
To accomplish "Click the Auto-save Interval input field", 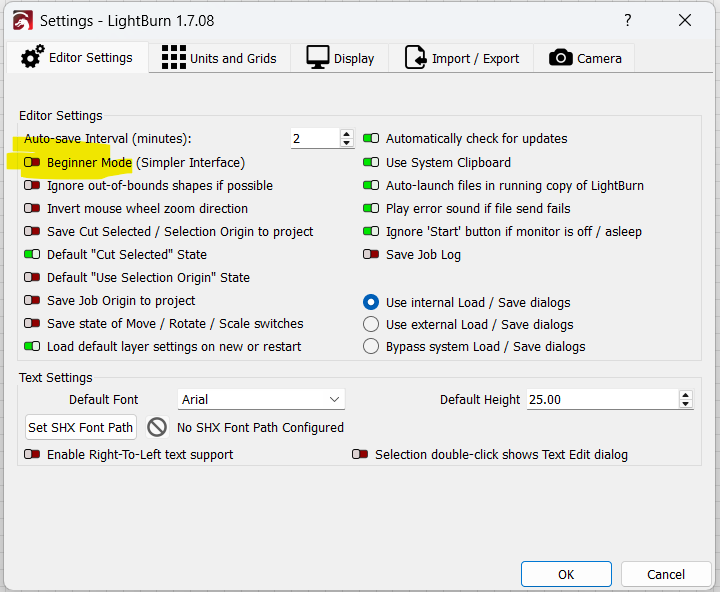I will [x=316, y=138].
